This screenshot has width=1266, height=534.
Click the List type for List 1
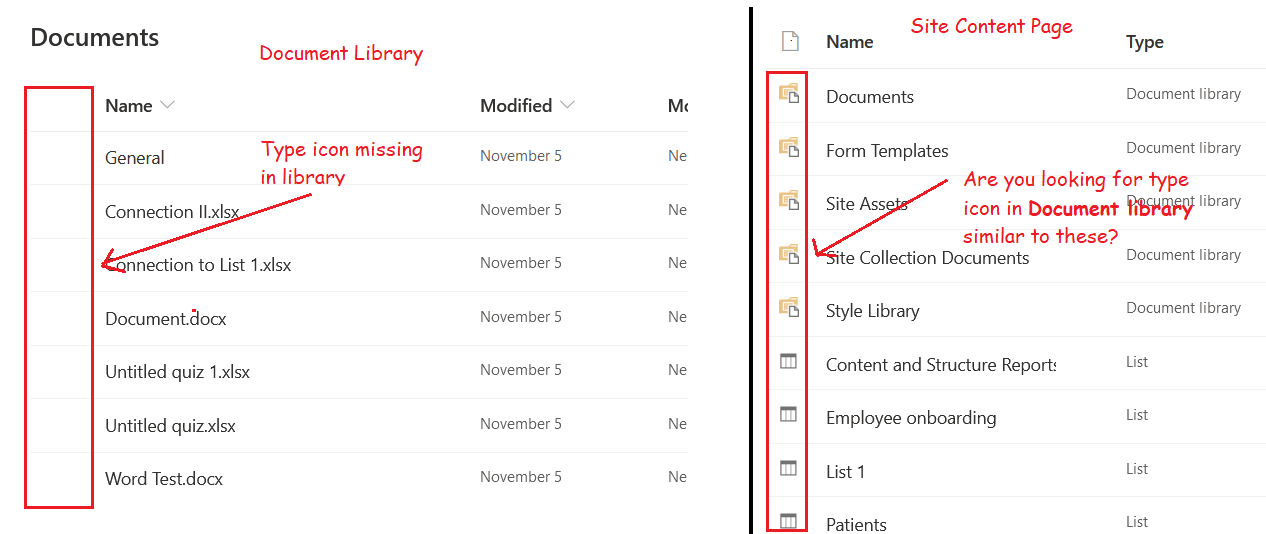click(1137, 469)
